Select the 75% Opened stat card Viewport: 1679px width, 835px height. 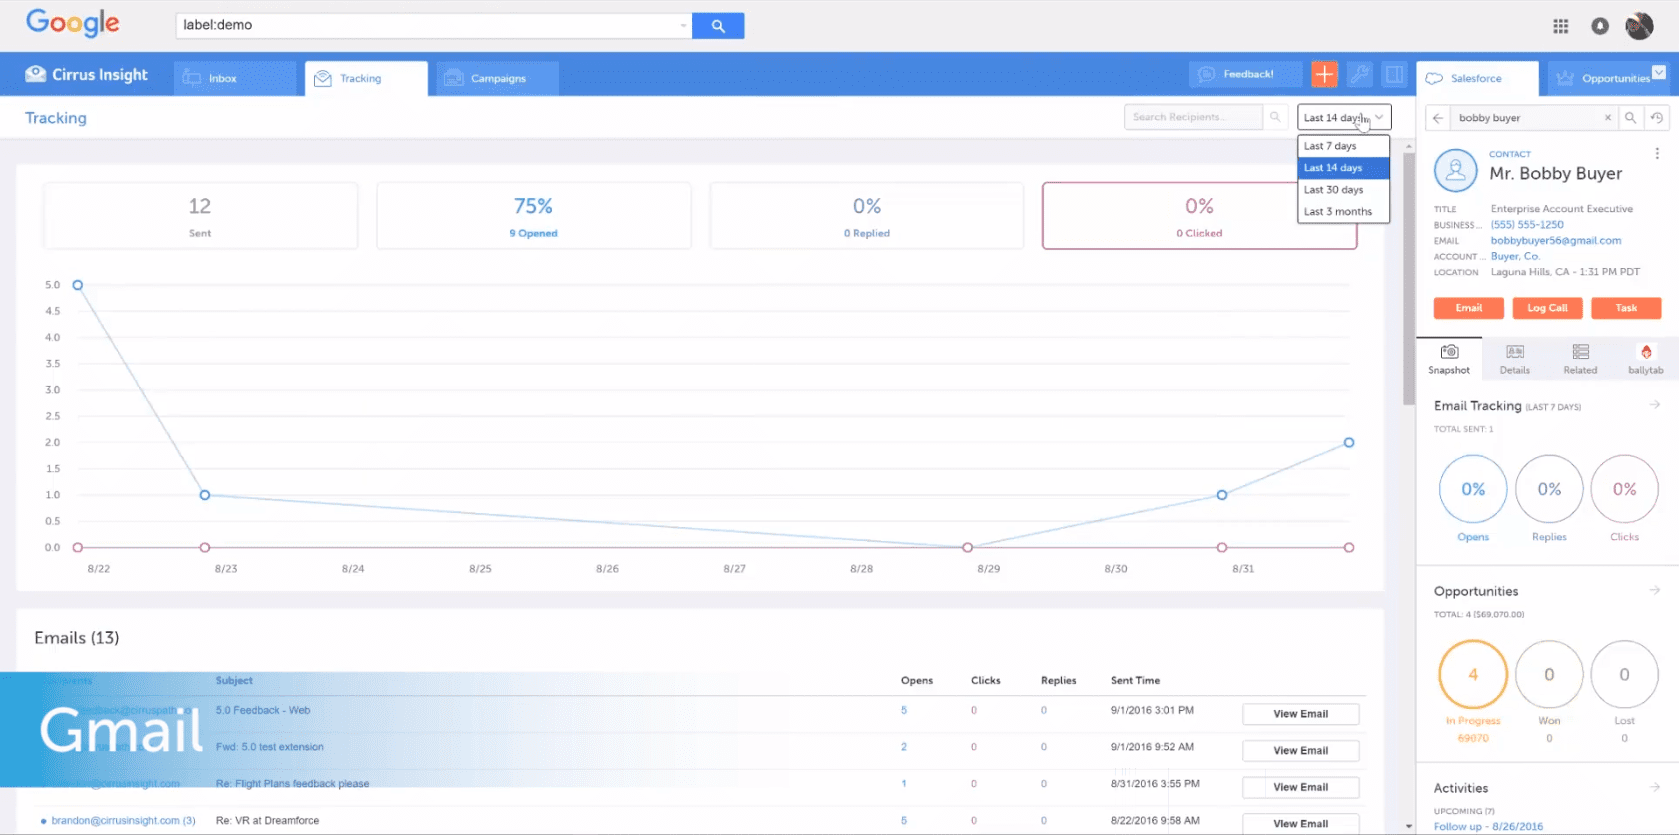[533, 215]
